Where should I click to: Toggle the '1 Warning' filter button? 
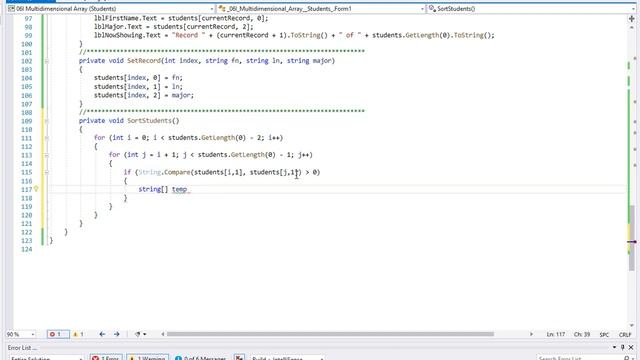[147, 357]
